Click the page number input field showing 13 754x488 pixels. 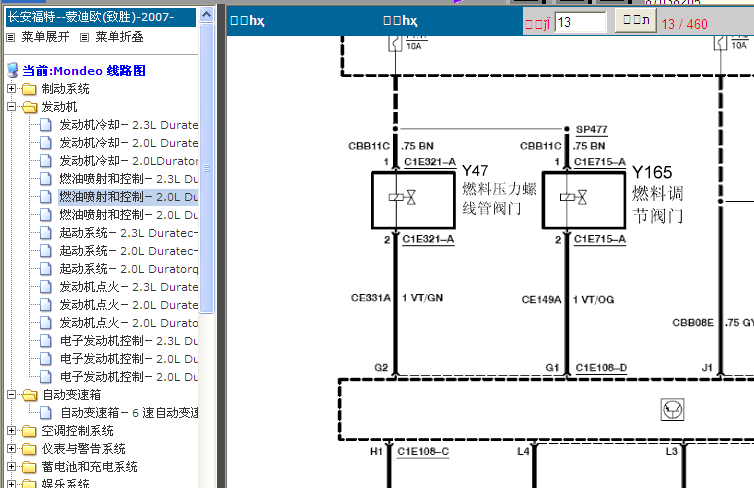[x=580, y=22]
